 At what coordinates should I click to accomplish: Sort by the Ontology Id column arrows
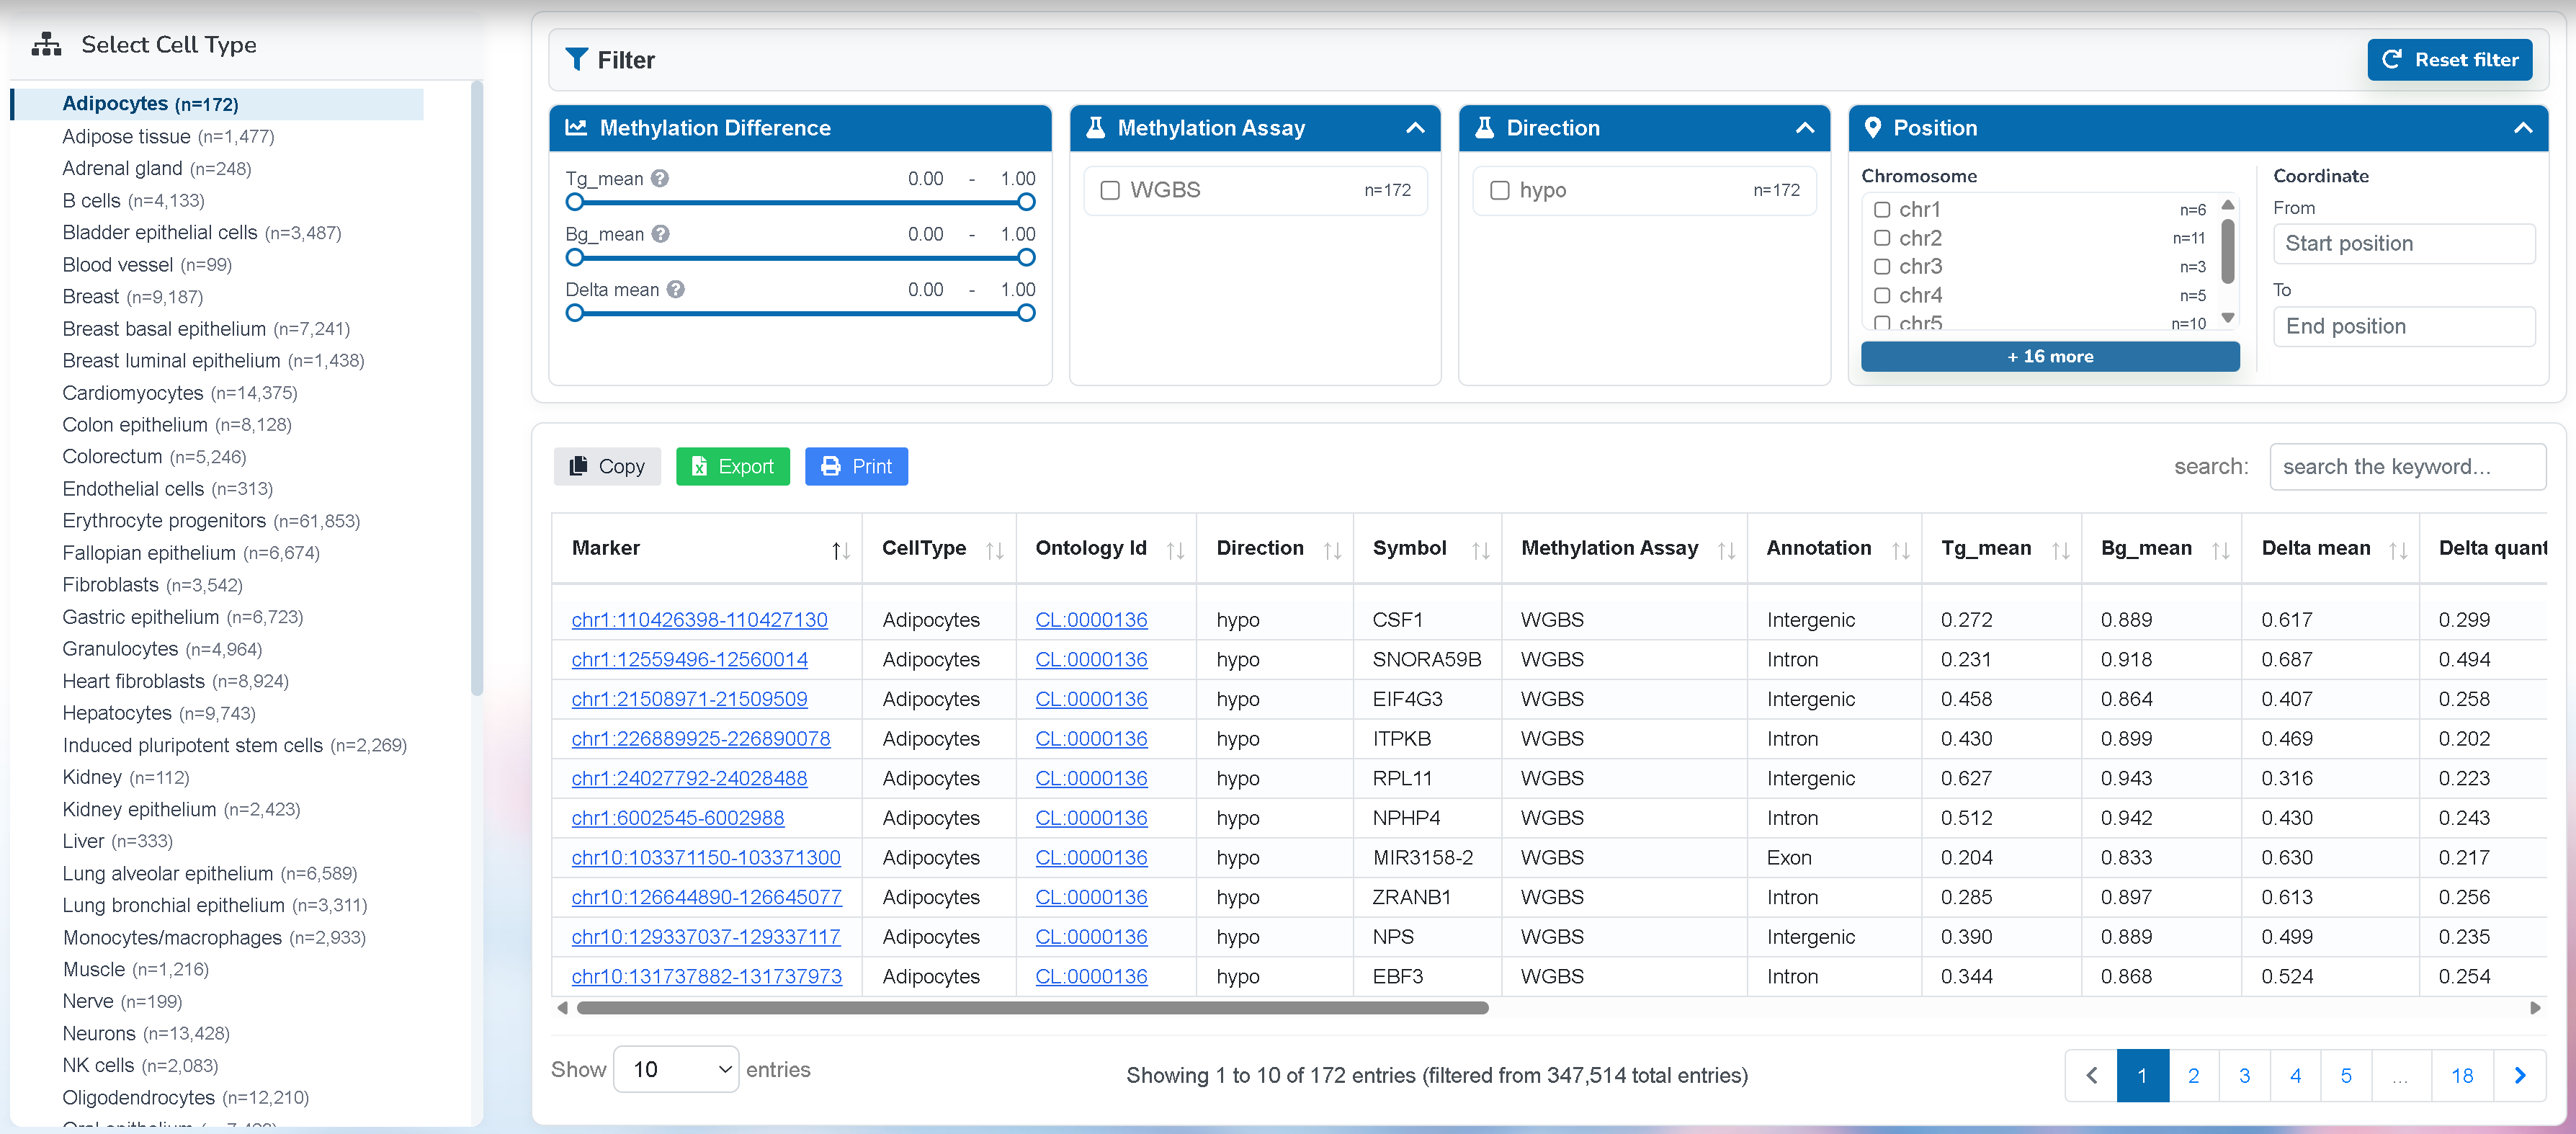click(x=1175, y=550)
